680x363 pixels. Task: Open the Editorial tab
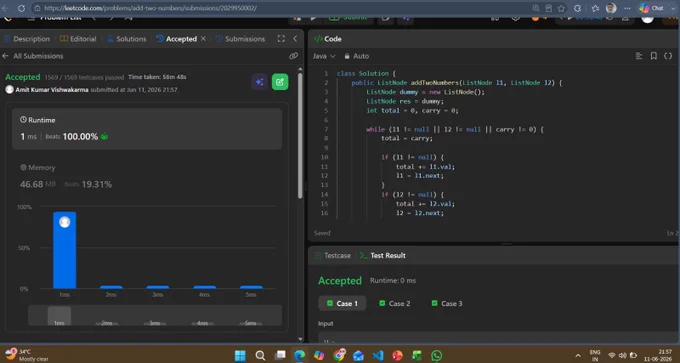[x=78, y=39]
